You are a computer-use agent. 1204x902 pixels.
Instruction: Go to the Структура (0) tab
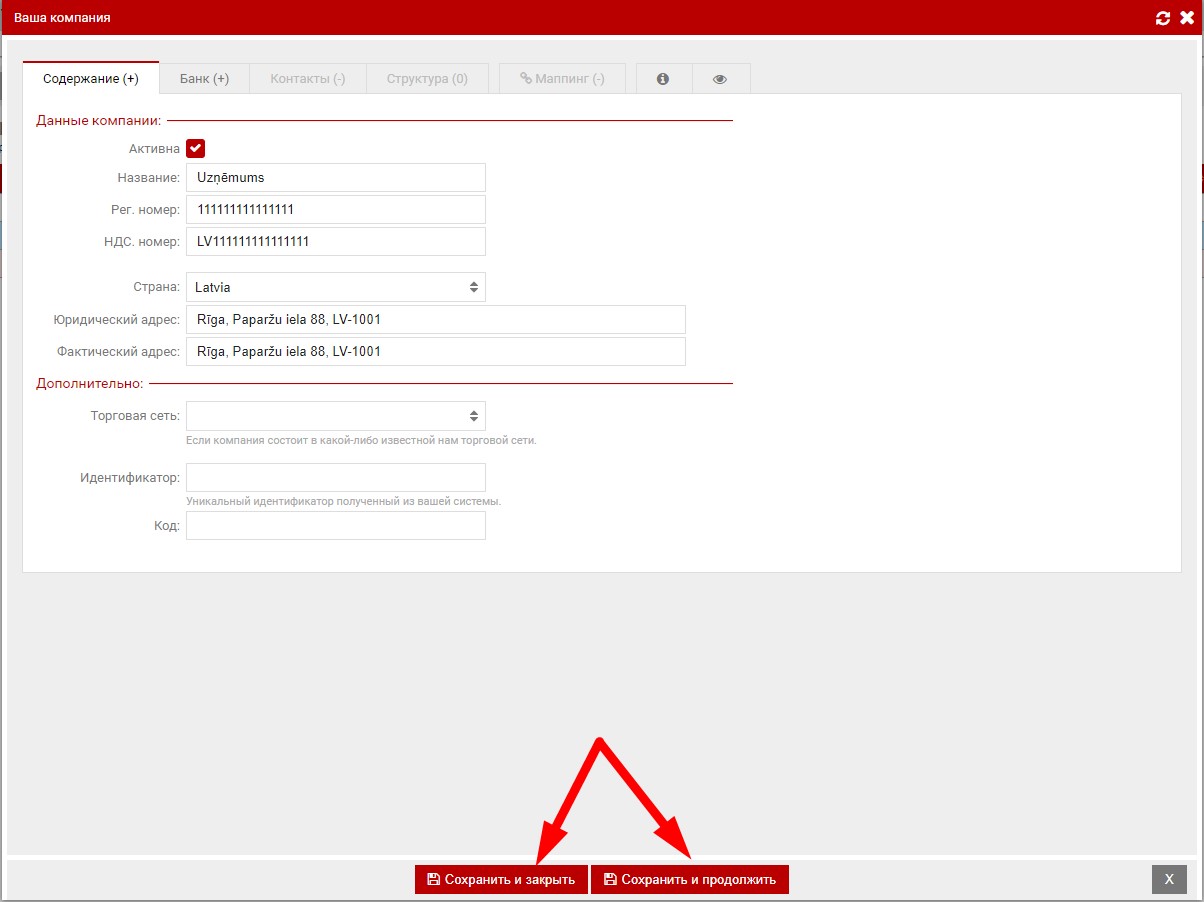[x=427, y=79]
